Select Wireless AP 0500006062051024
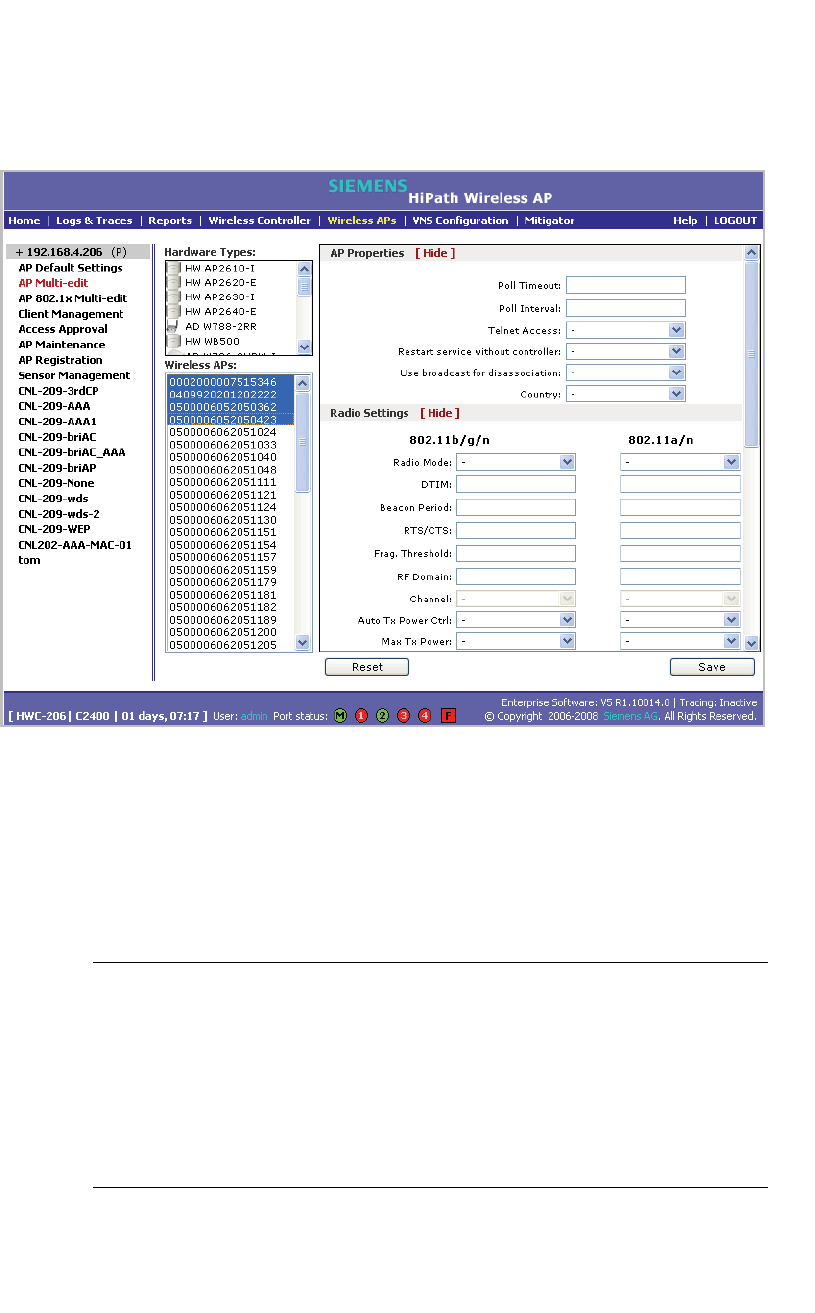 coord(223,432)
